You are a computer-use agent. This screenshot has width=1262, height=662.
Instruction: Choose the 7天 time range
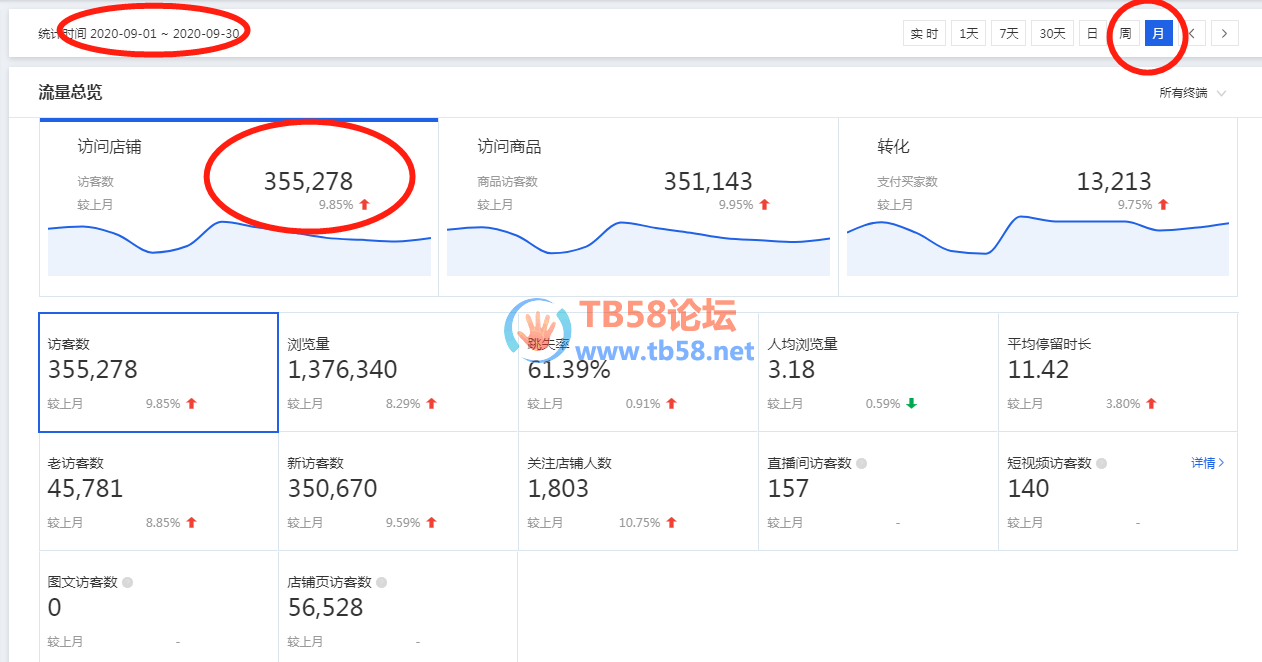(1009, 33)
